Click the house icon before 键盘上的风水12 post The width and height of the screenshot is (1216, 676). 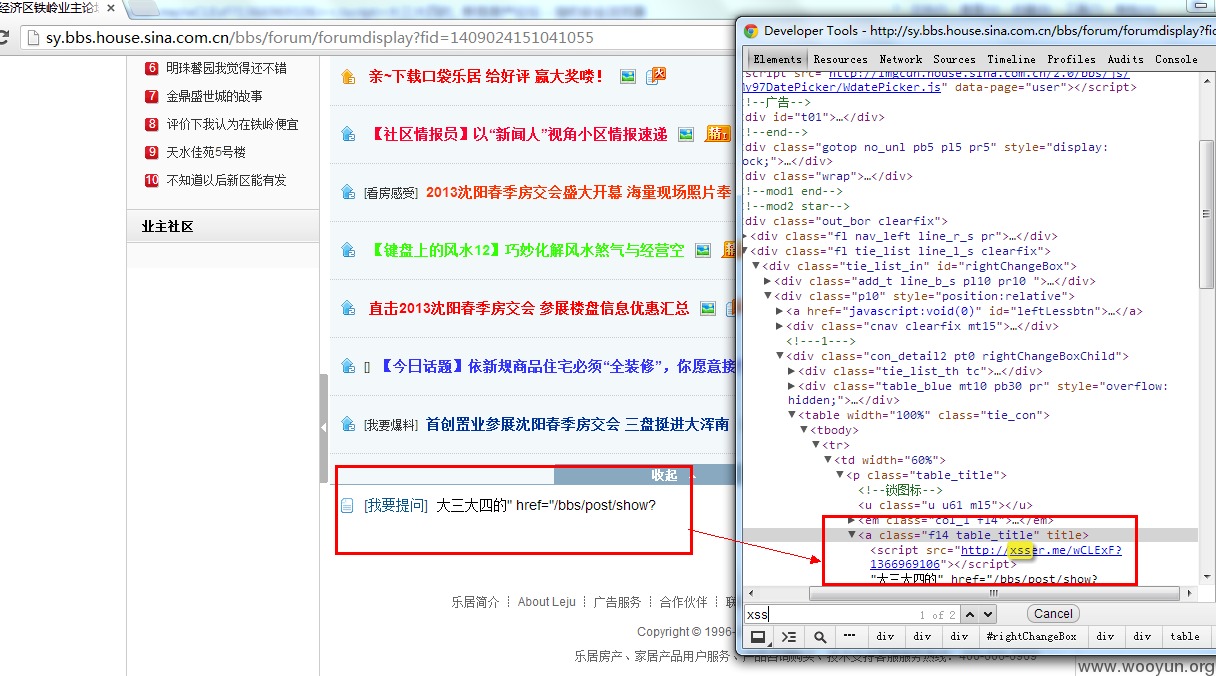point(348,250)
